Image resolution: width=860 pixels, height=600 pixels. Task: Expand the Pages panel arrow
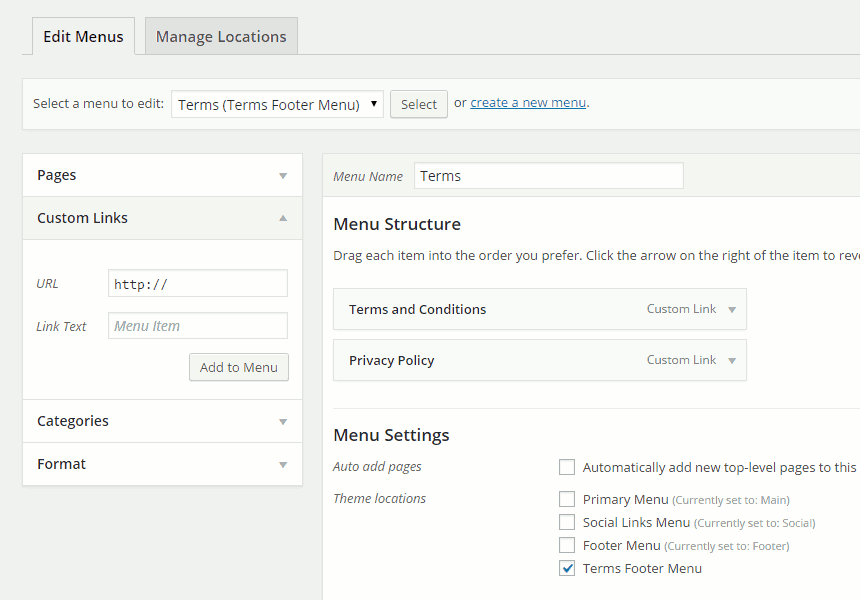(x=283, y=176)
